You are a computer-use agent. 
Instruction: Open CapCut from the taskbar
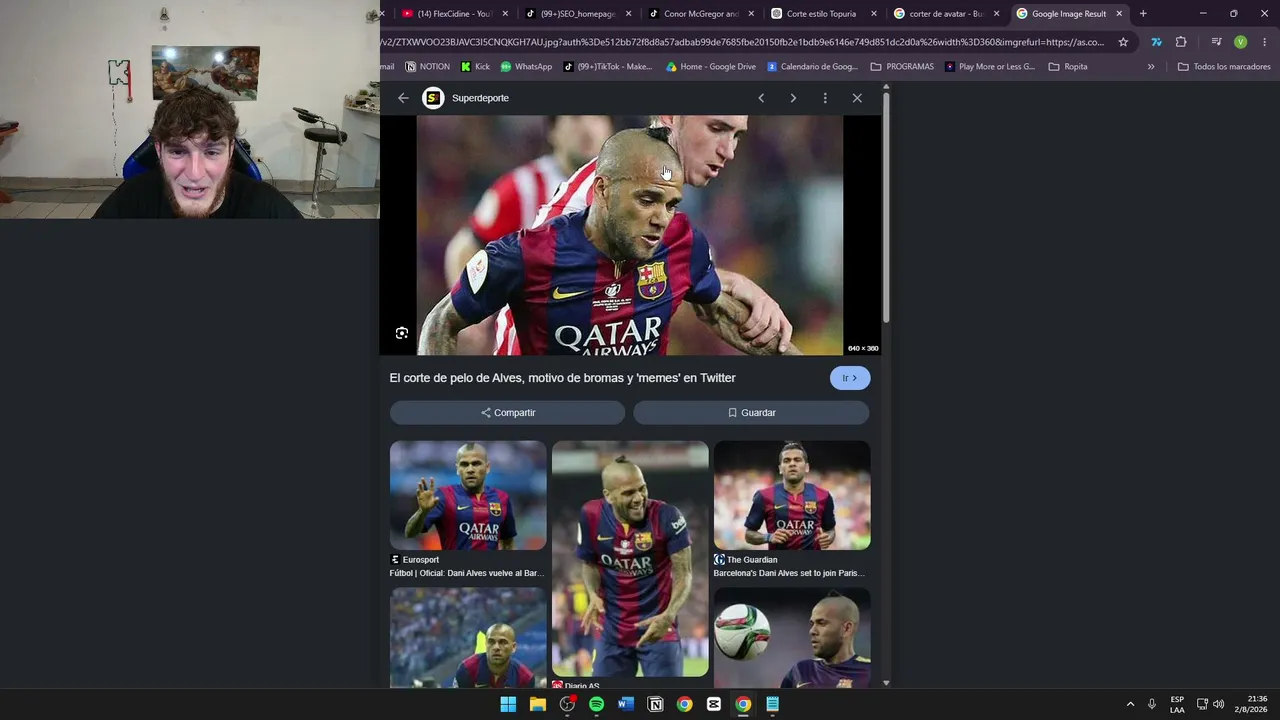(x=713, y=704)
